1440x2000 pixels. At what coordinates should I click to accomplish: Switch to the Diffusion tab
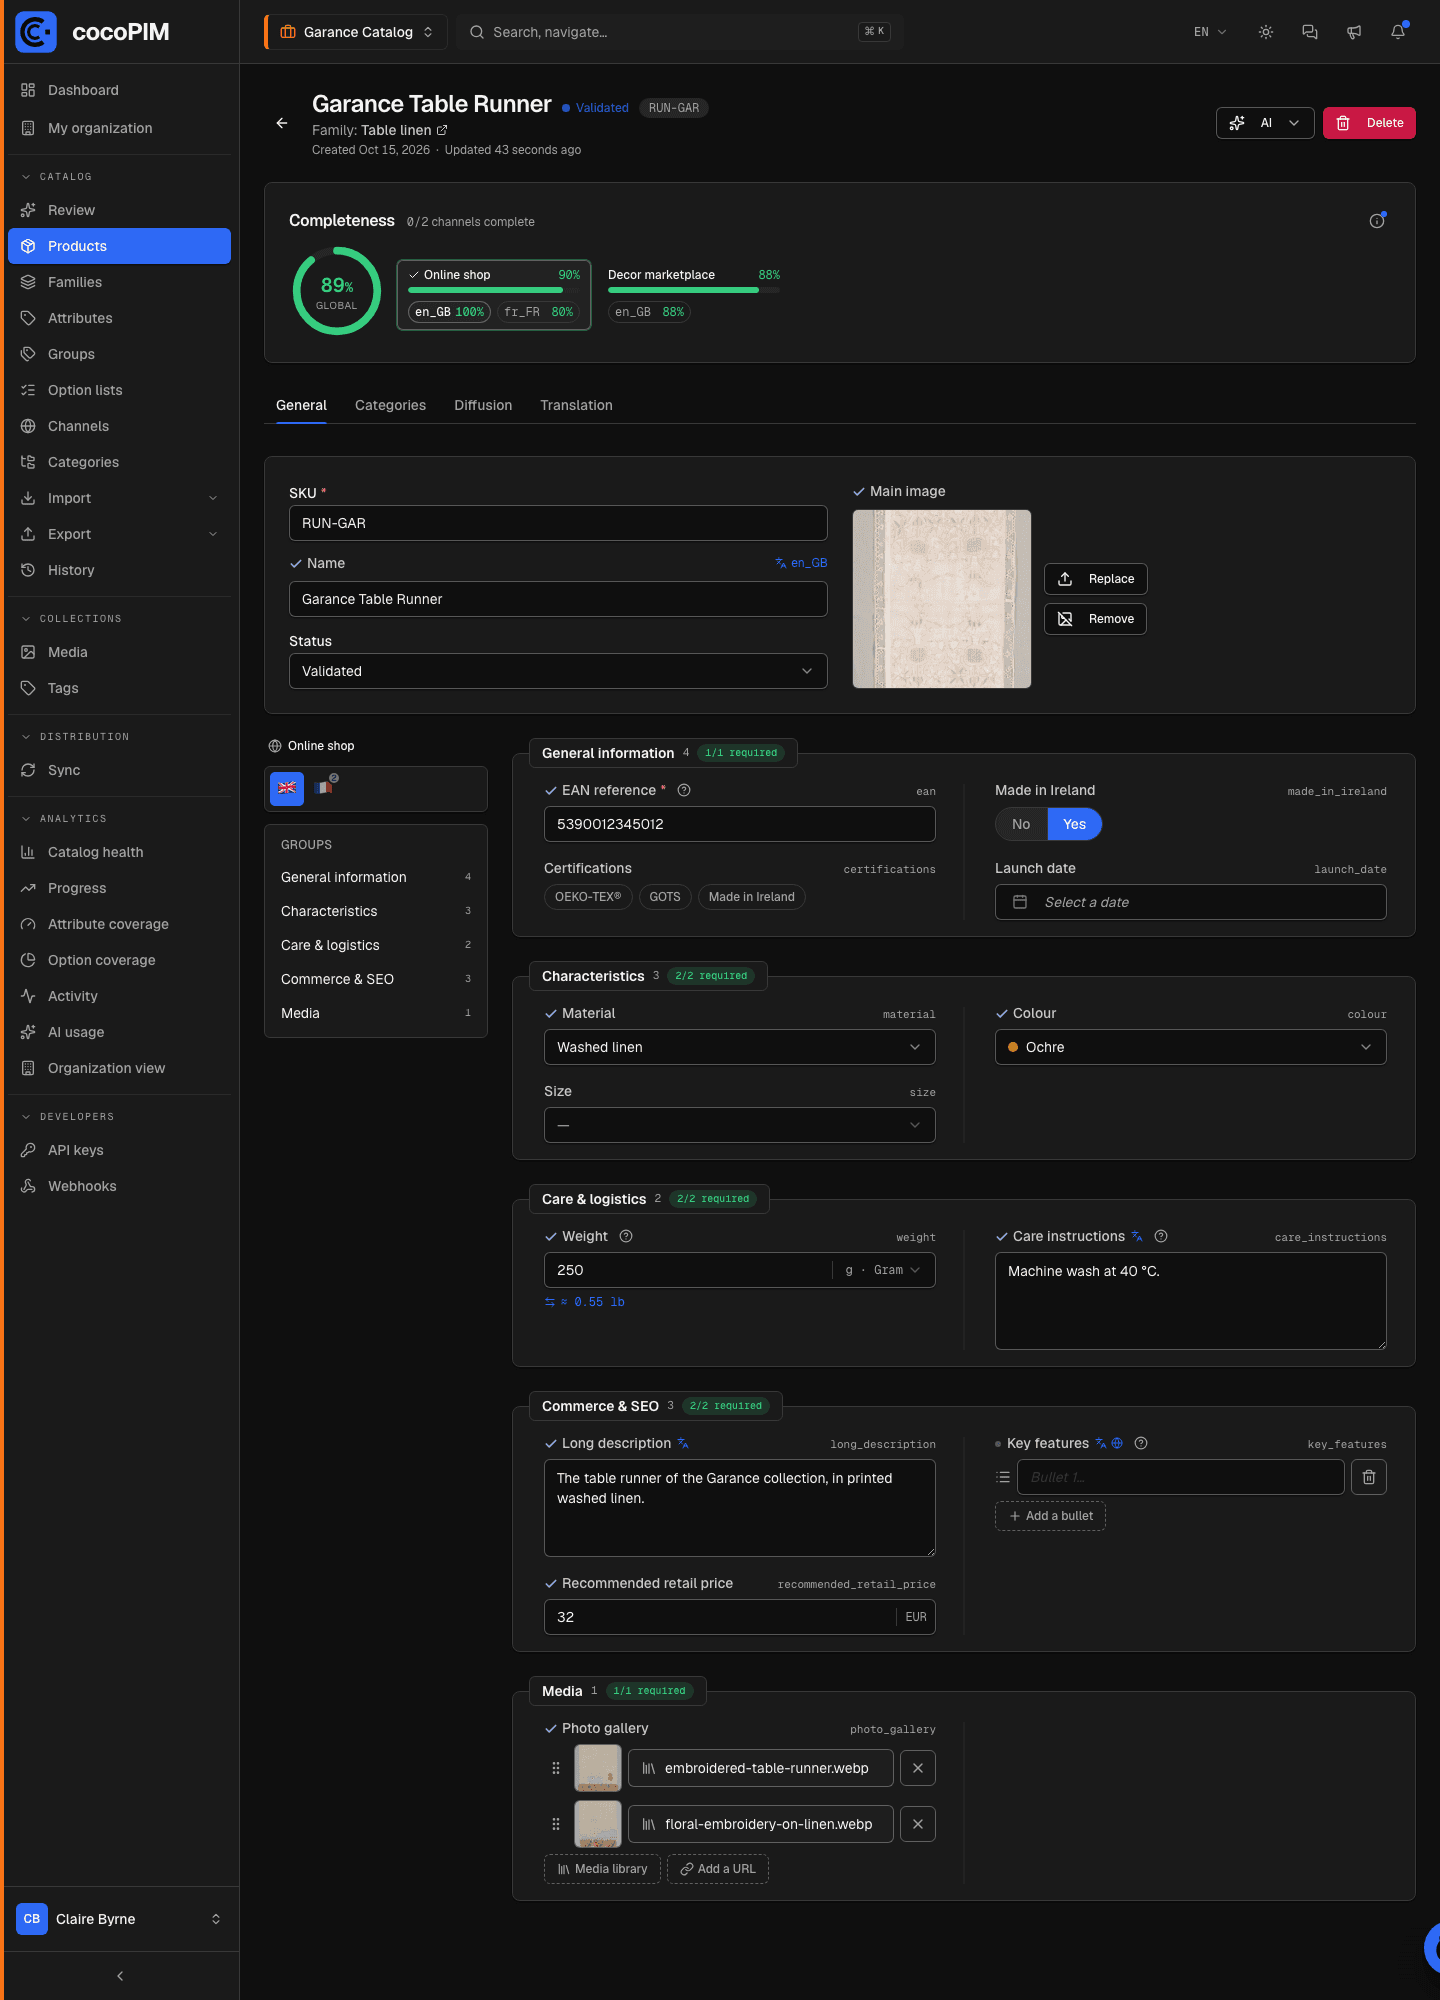point(483,405)
